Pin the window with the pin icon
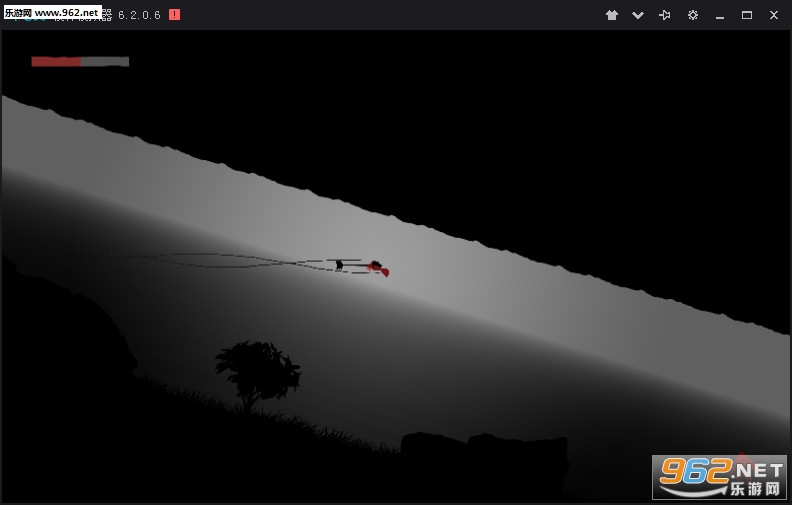792x505 pixels. coord(665,15)
